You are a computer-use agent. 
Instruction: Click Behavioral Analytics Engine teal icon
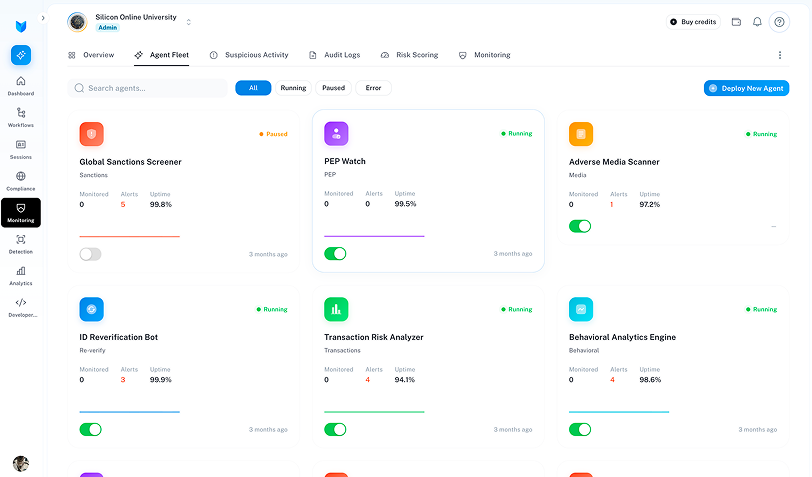click(581, 309)
